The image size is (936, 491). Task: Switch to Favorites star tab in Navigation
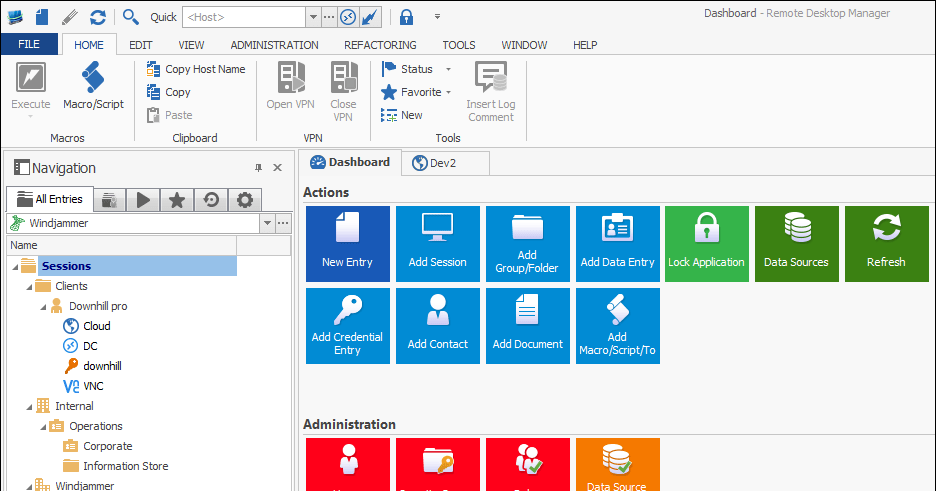[177, 200]
